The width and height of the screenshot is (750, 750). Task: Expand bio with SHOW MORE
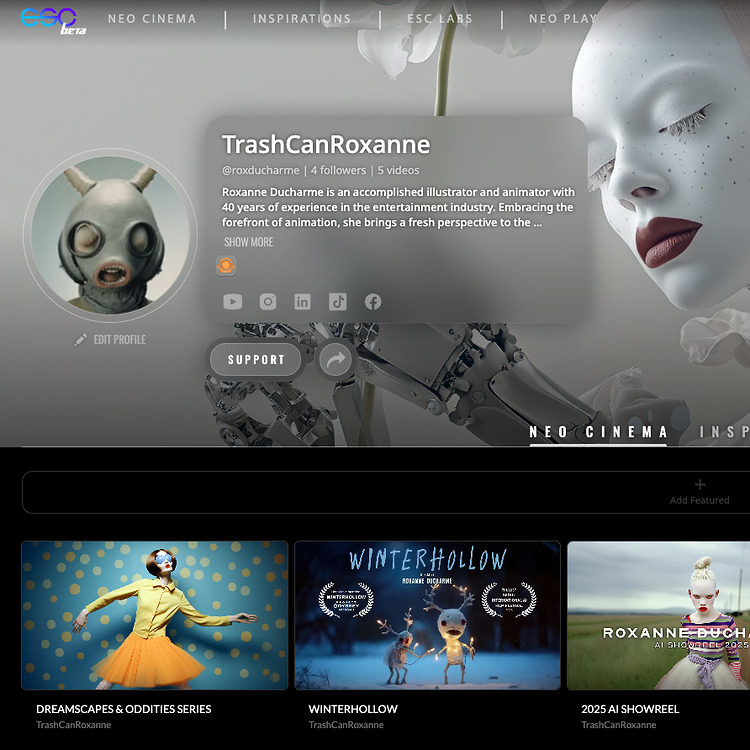(249, 242)
